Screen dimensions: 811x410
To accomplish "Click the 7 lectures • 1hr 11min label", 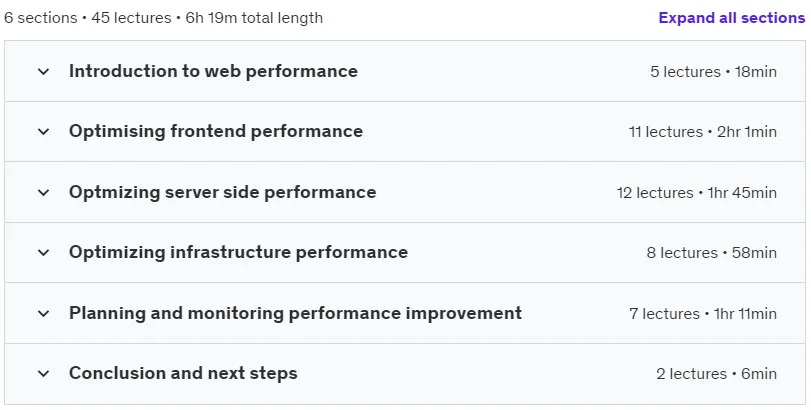I will (703, 313).
